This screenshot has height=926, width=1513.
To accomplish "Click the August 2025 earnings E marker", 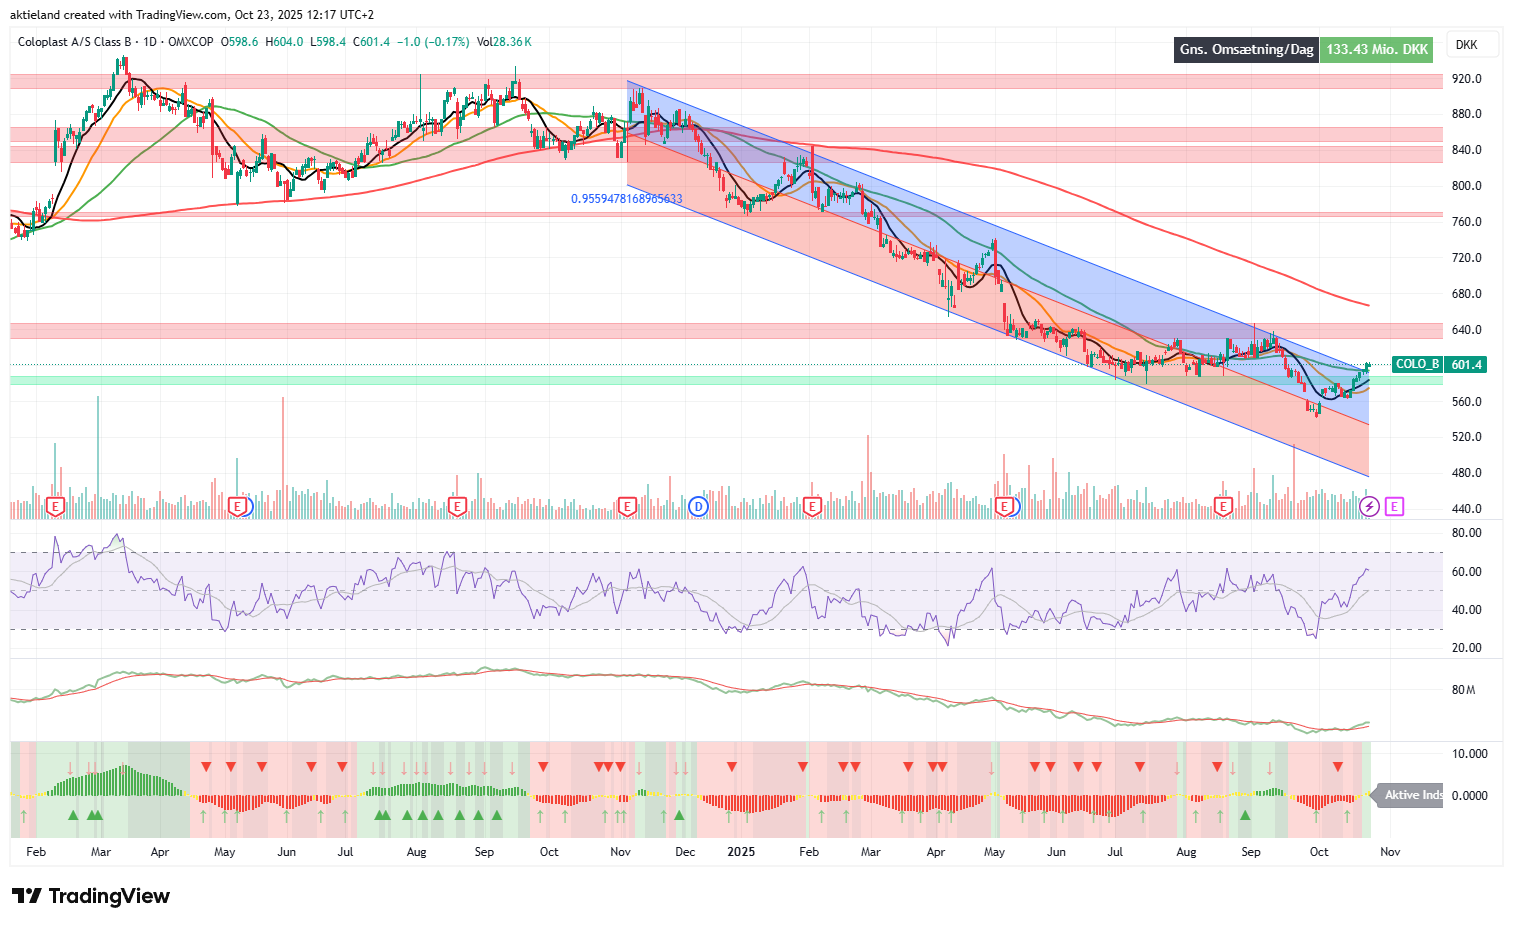I will click(x=1222, y=507).
